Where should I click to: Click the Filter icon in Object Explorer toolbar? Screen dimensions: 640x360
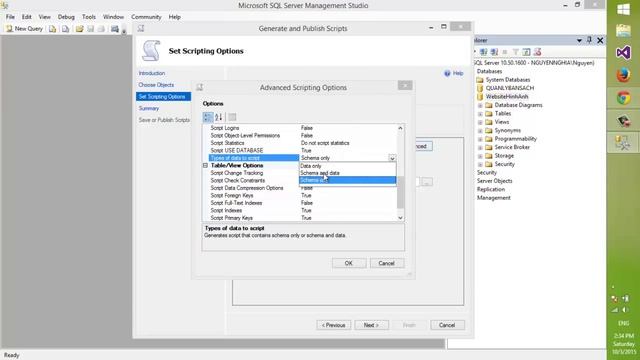pyautogui.click(x=516, y=52)
